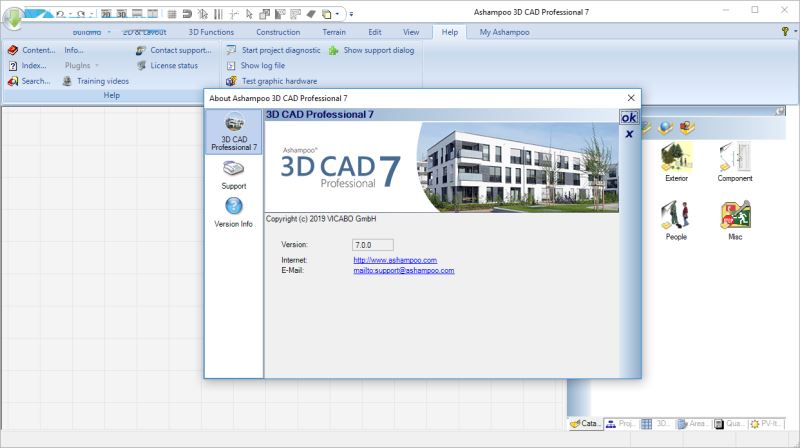The width and height of the screenshot is (800, 448).
Task: Switch to the PV-It... bottom panel tab
Action: [765, 424]
